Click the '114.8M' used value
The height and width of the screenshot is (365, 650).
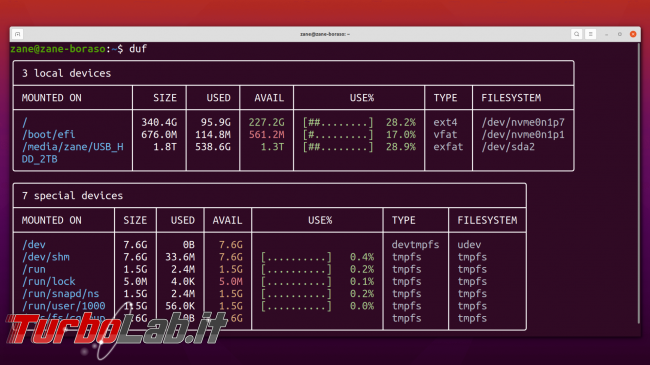pos(213,134)
